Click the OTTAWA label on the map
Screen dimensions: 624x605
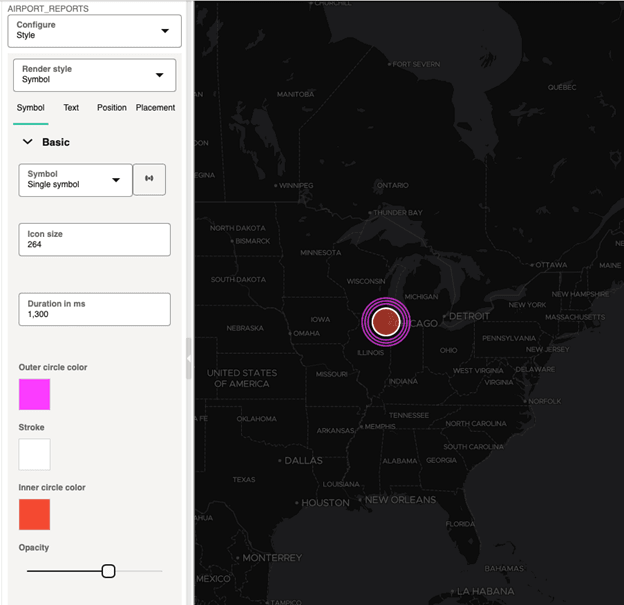(551, 265)
